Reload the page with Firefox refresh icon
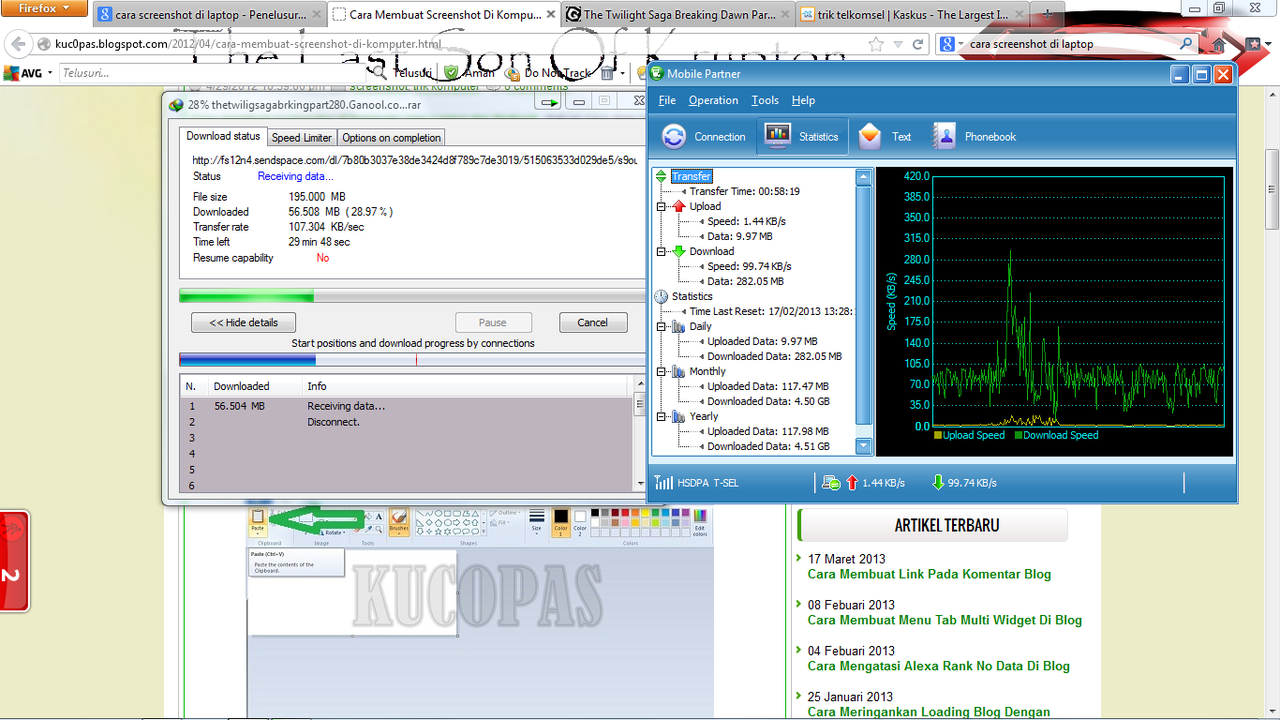 pyautogui.click(x=918, y=44)
